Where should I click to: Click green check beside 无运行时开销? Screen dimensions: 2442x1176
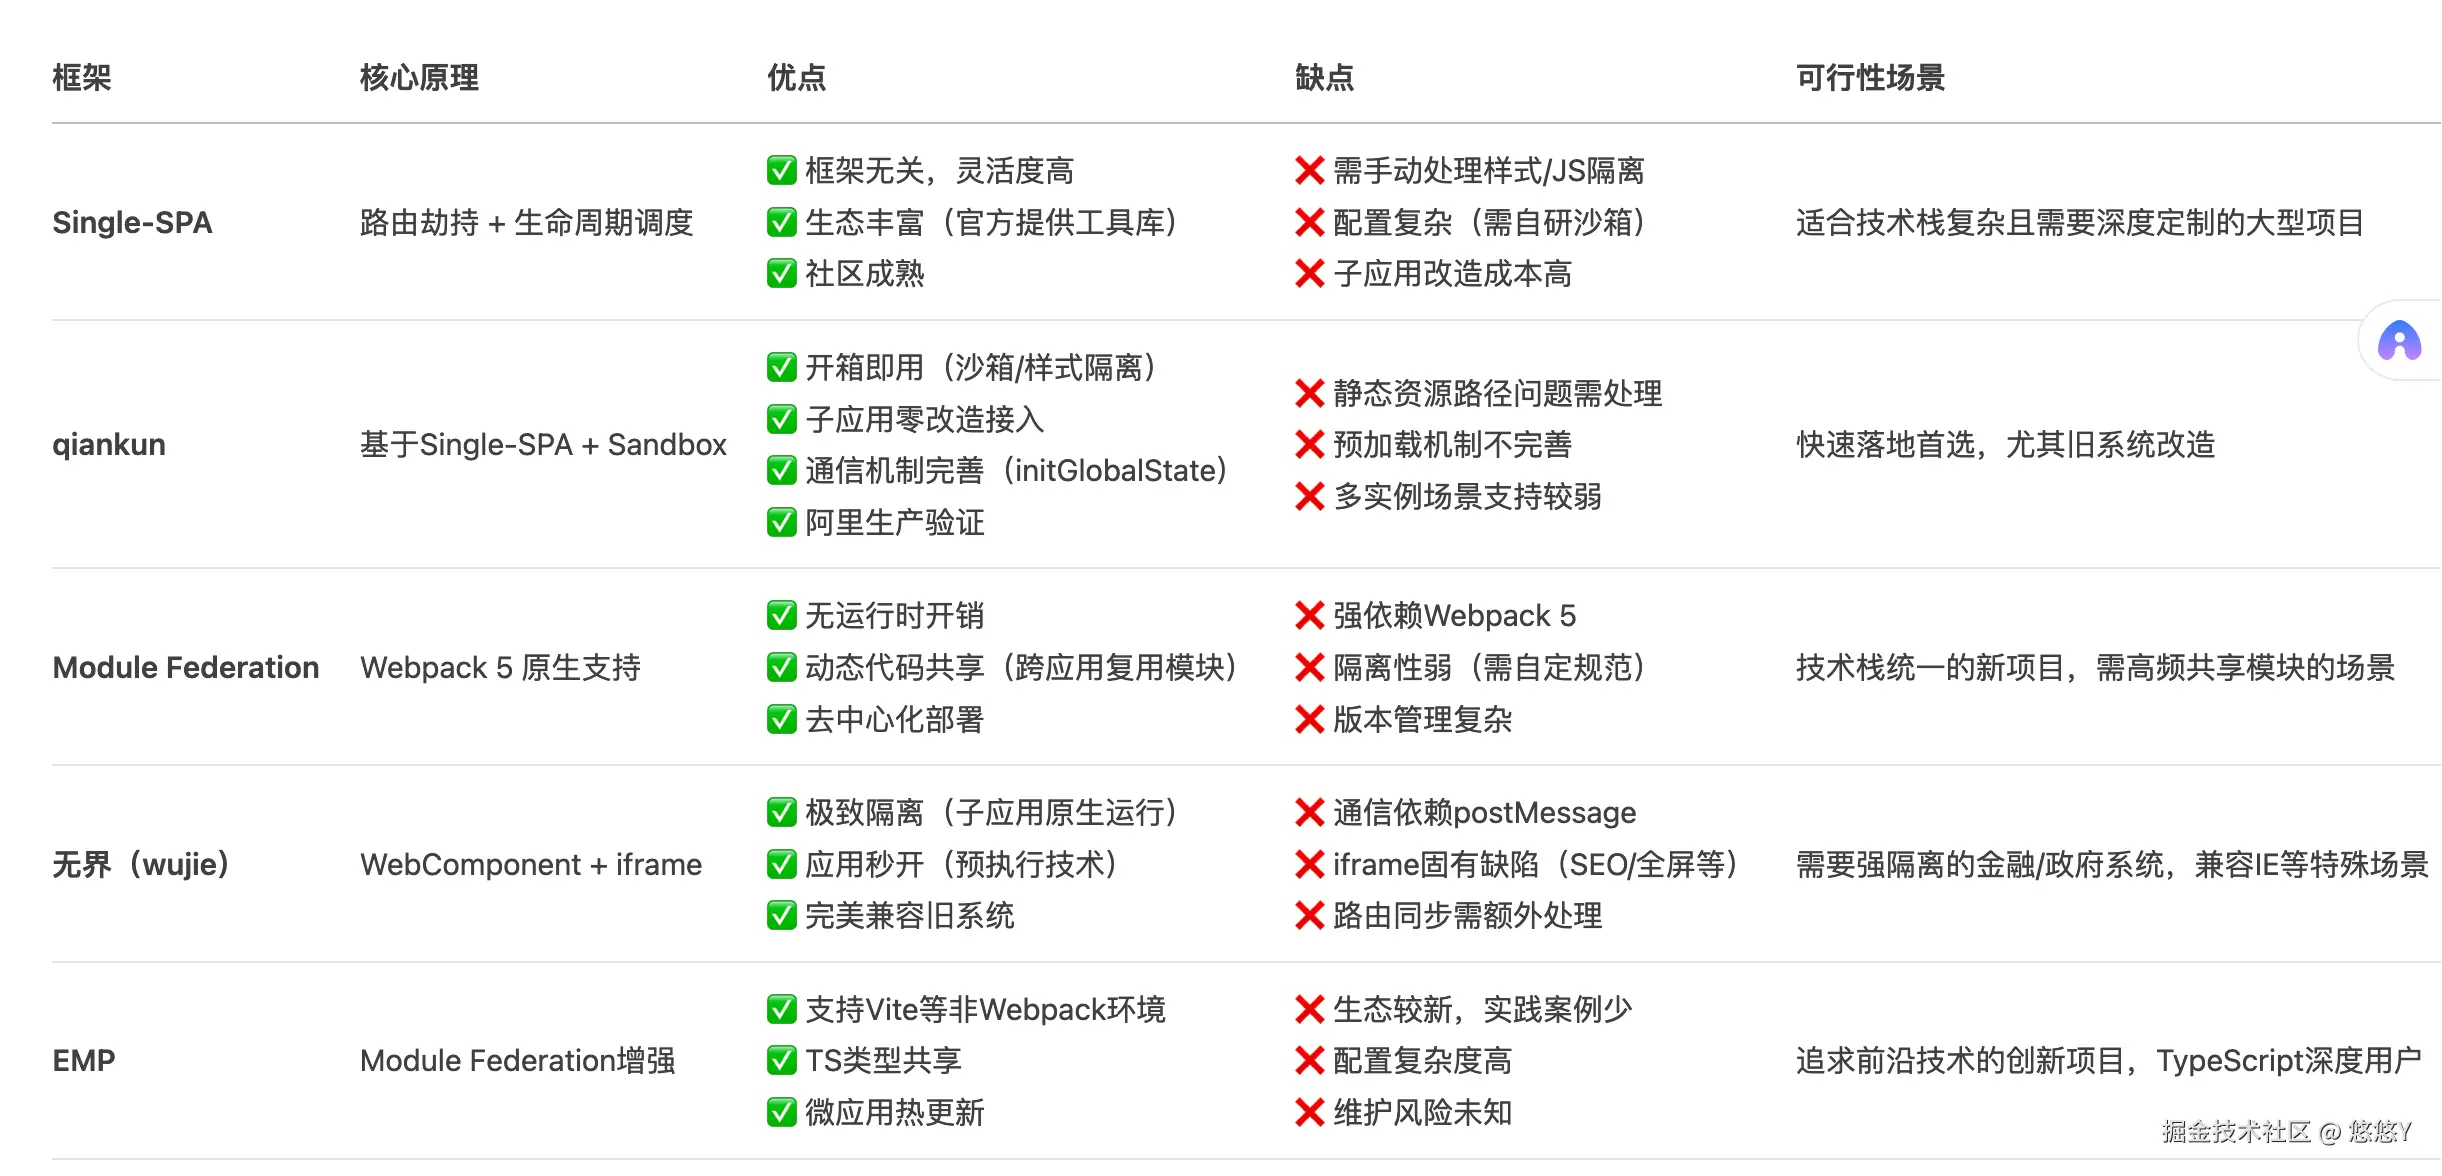coord(781,616)
